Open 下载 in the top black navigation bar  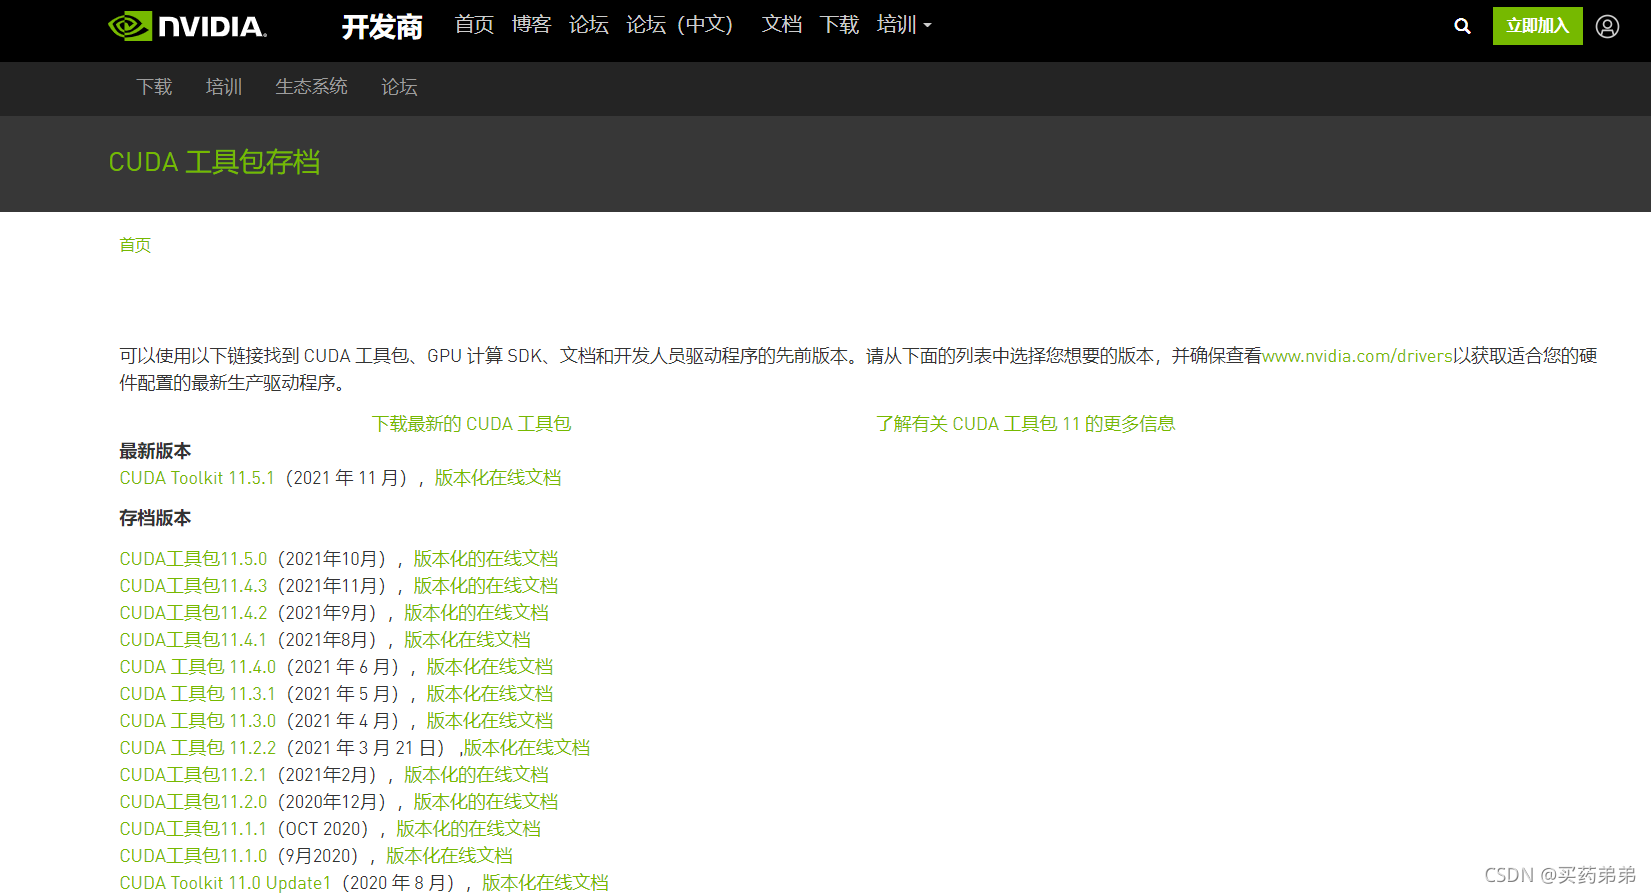coord(839,25)
